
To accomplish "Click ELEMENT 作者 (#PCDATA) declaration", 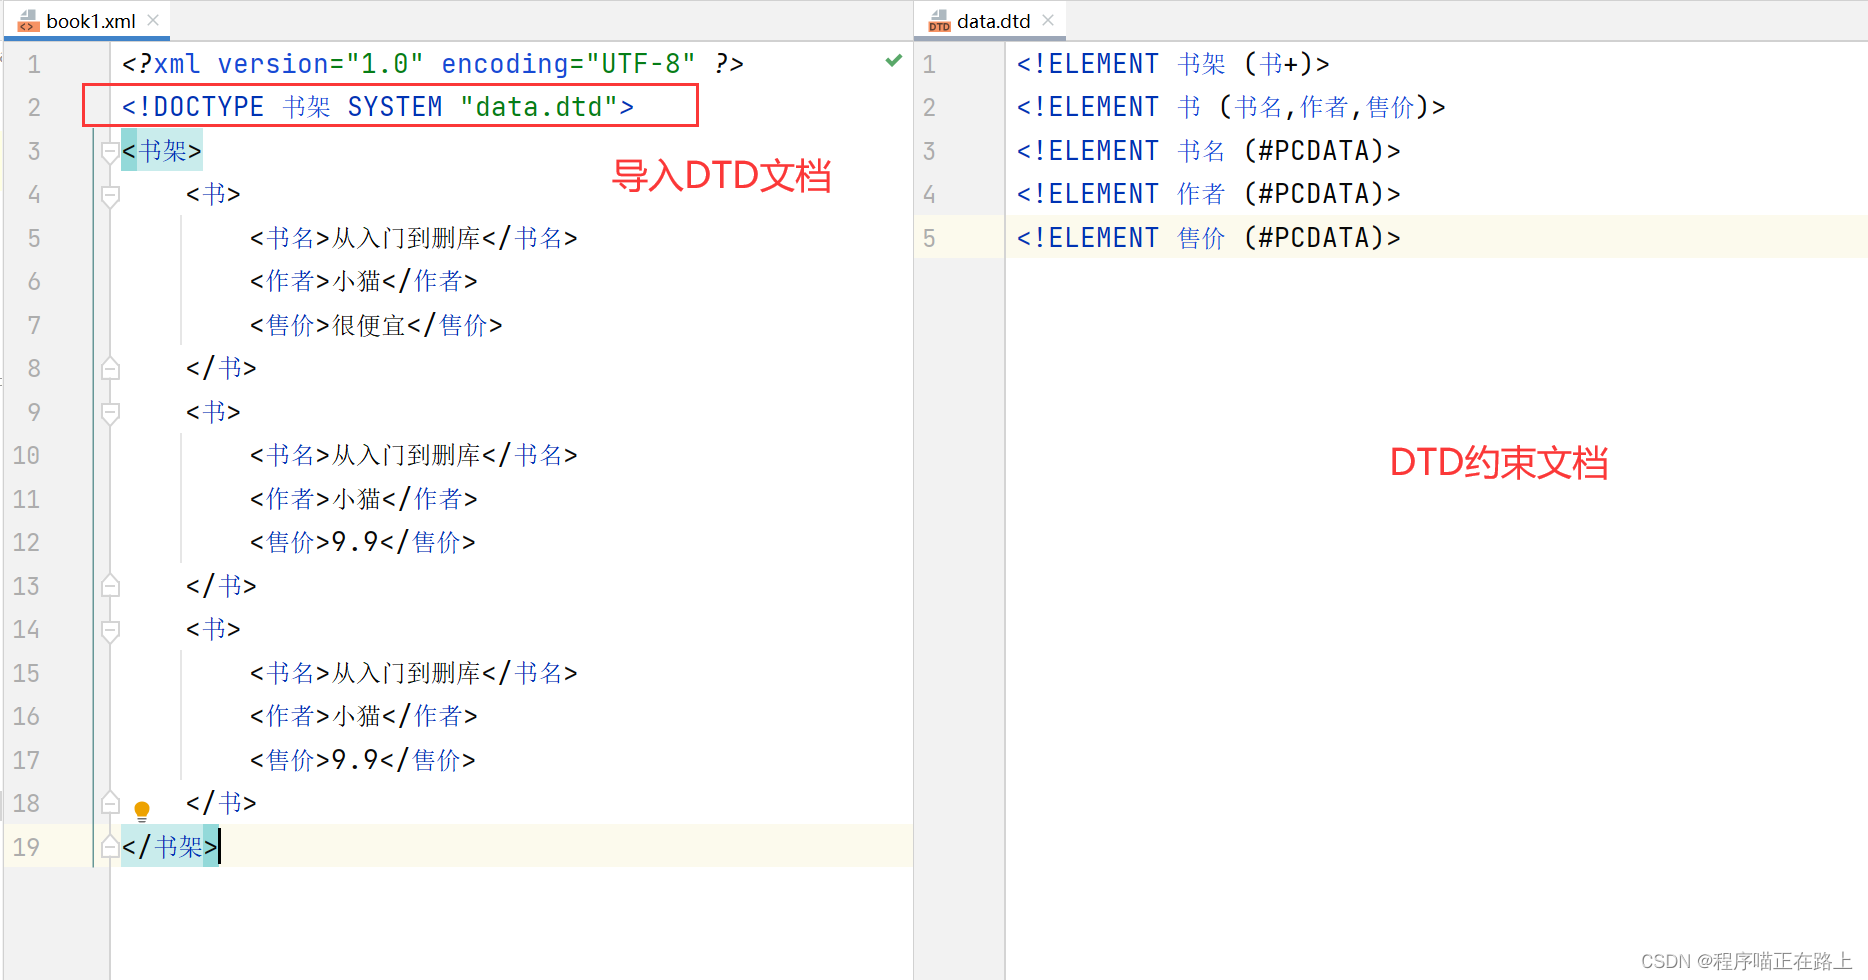I will coord(1208,194).
